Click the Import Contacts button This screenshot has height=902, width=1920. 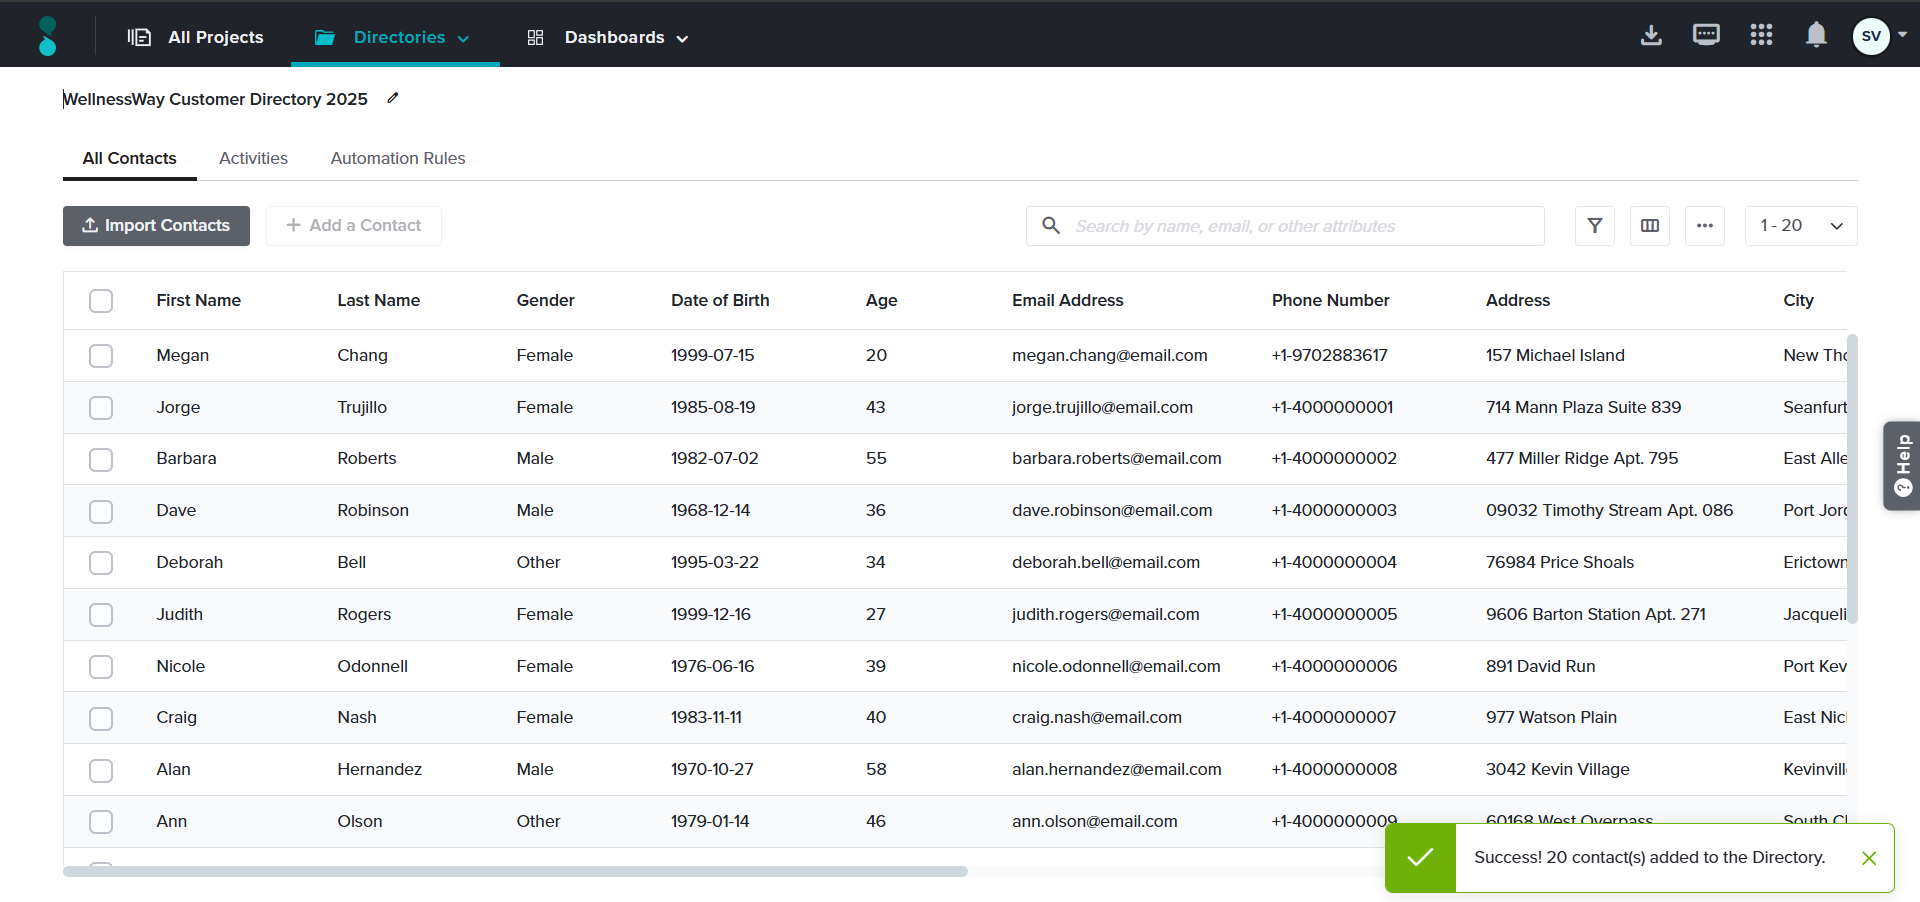tap(156, 226)
